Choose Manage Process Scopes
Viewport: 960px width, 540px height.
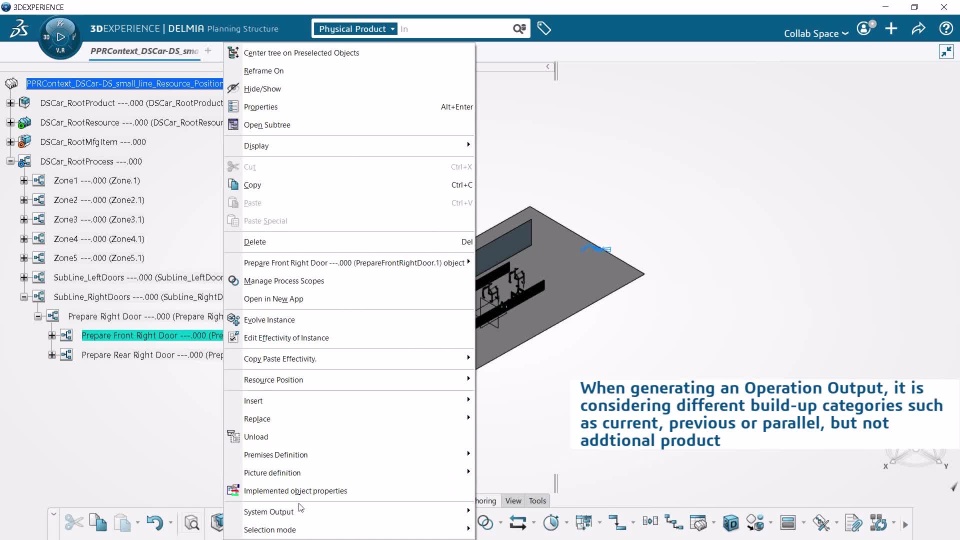point(349,281)
